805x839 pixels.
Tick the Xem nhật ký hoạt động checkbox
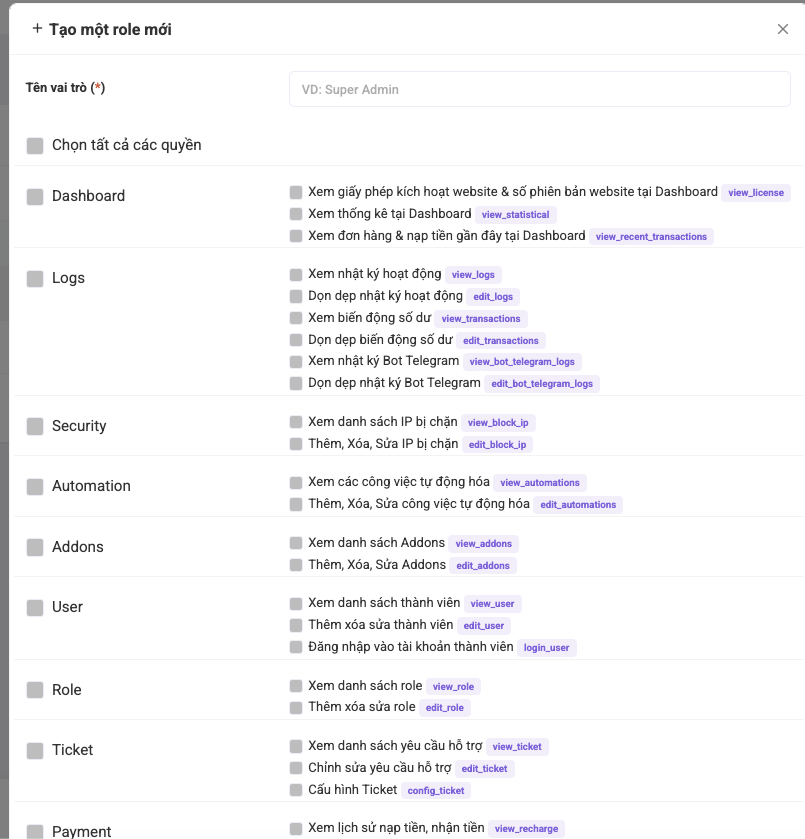tap(296, 274)
